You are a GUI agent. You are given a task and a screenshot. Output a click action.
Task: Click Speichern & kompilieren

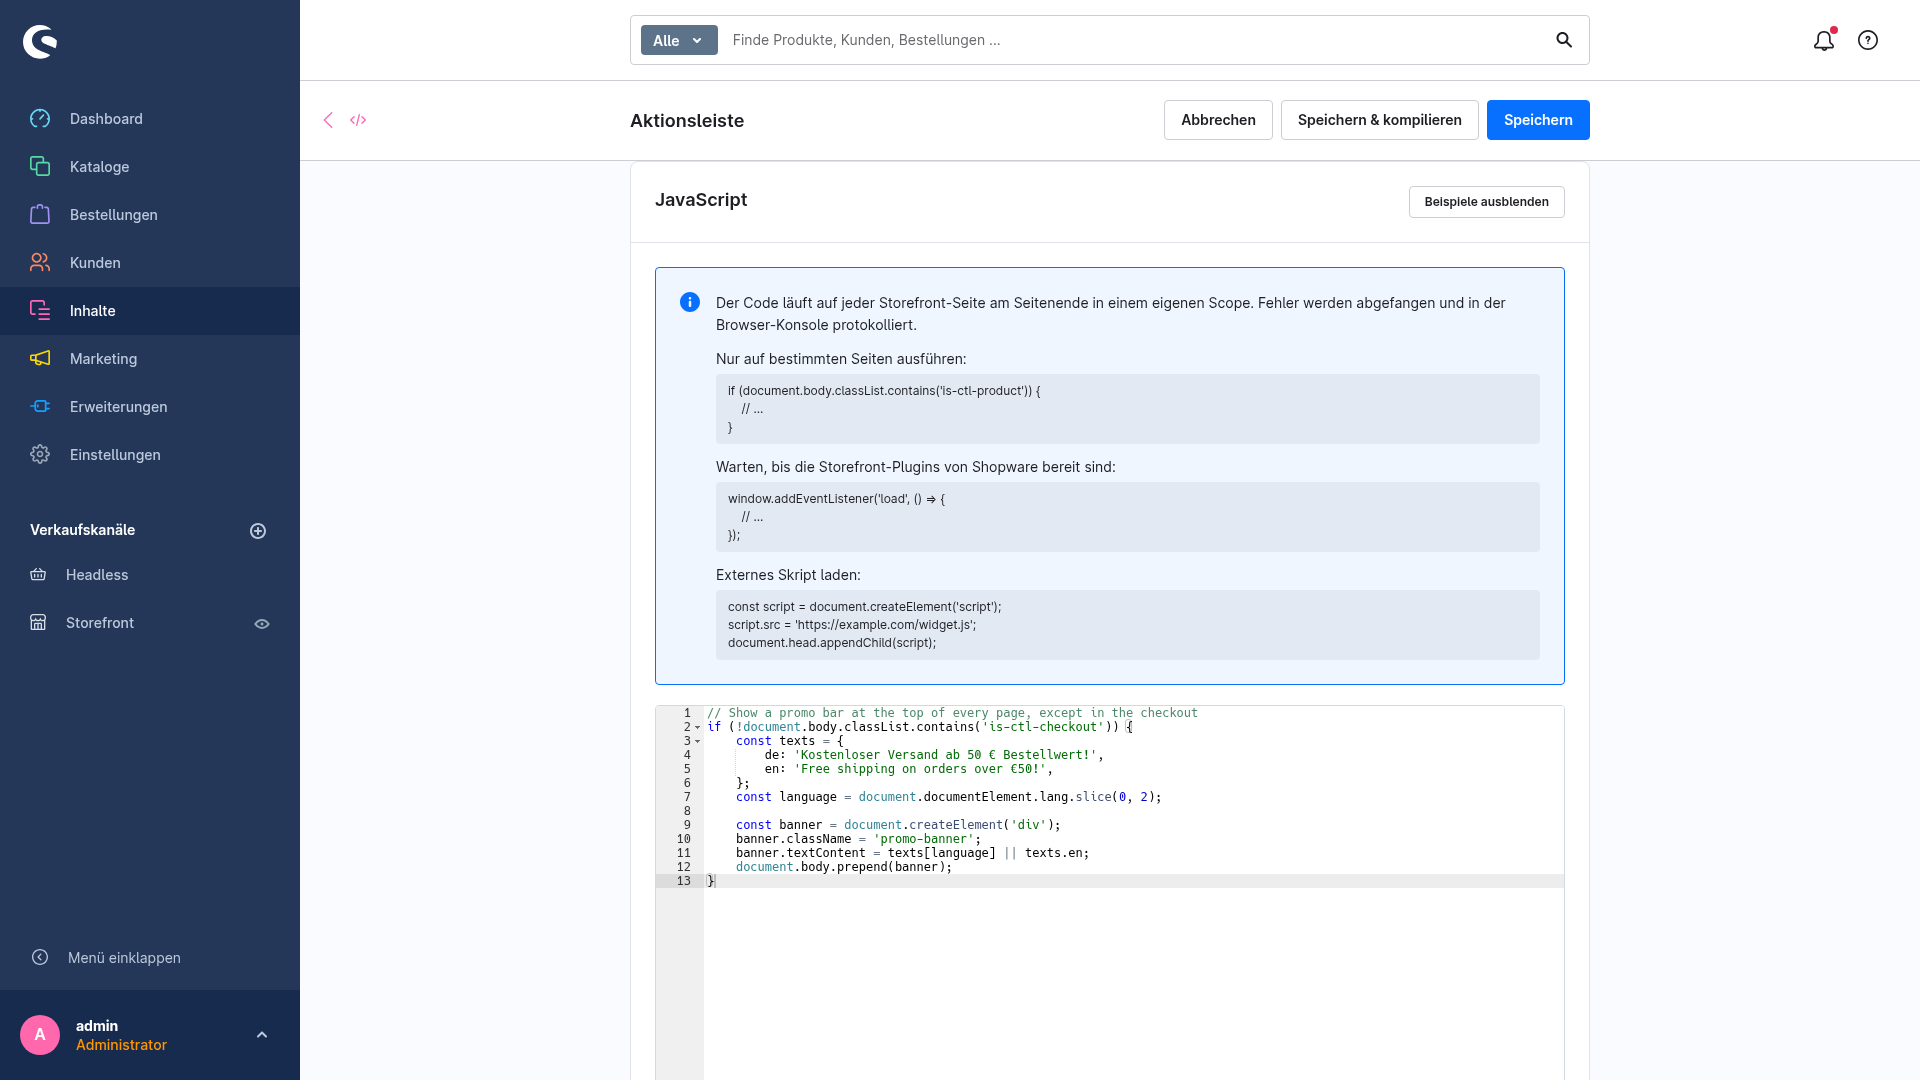pyautogui.click(x=1379, y=120)
